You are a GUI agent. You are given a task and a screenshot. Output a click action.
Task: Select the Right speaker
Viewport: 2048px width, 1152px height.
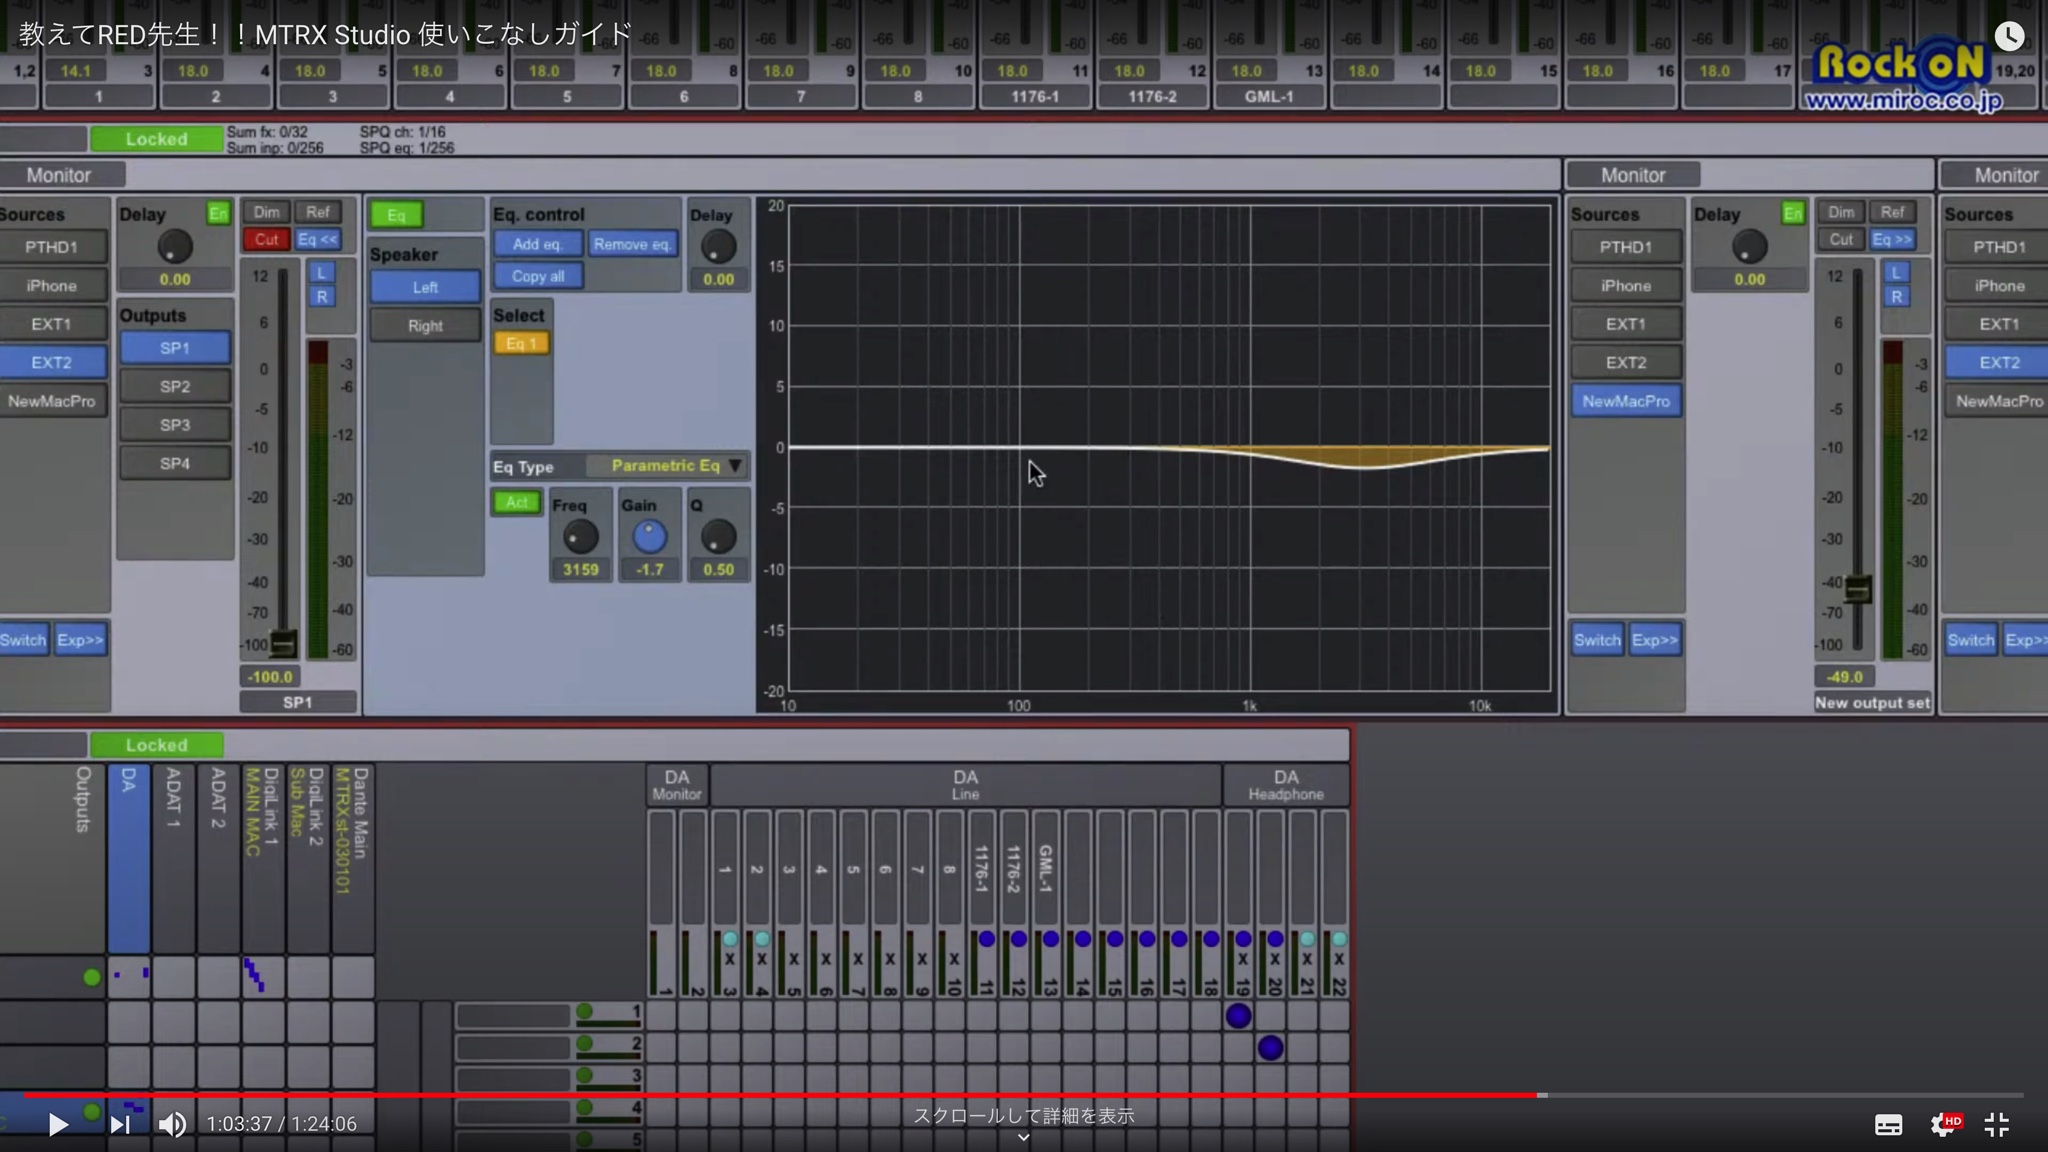[x=425, y=326]
